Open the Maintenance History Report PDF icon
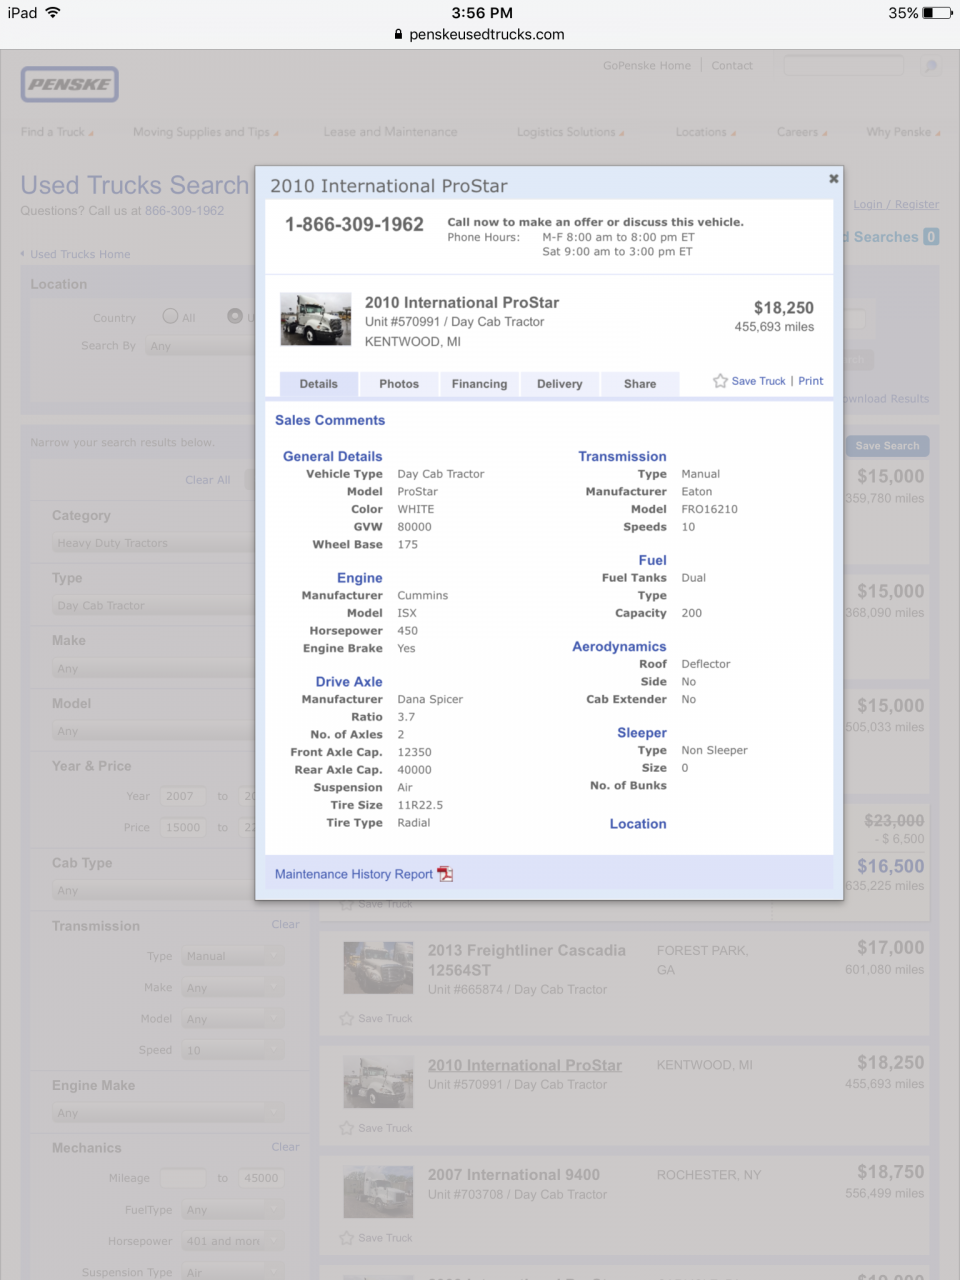Viewport: 960px width, 1280px height. [446, 874]
